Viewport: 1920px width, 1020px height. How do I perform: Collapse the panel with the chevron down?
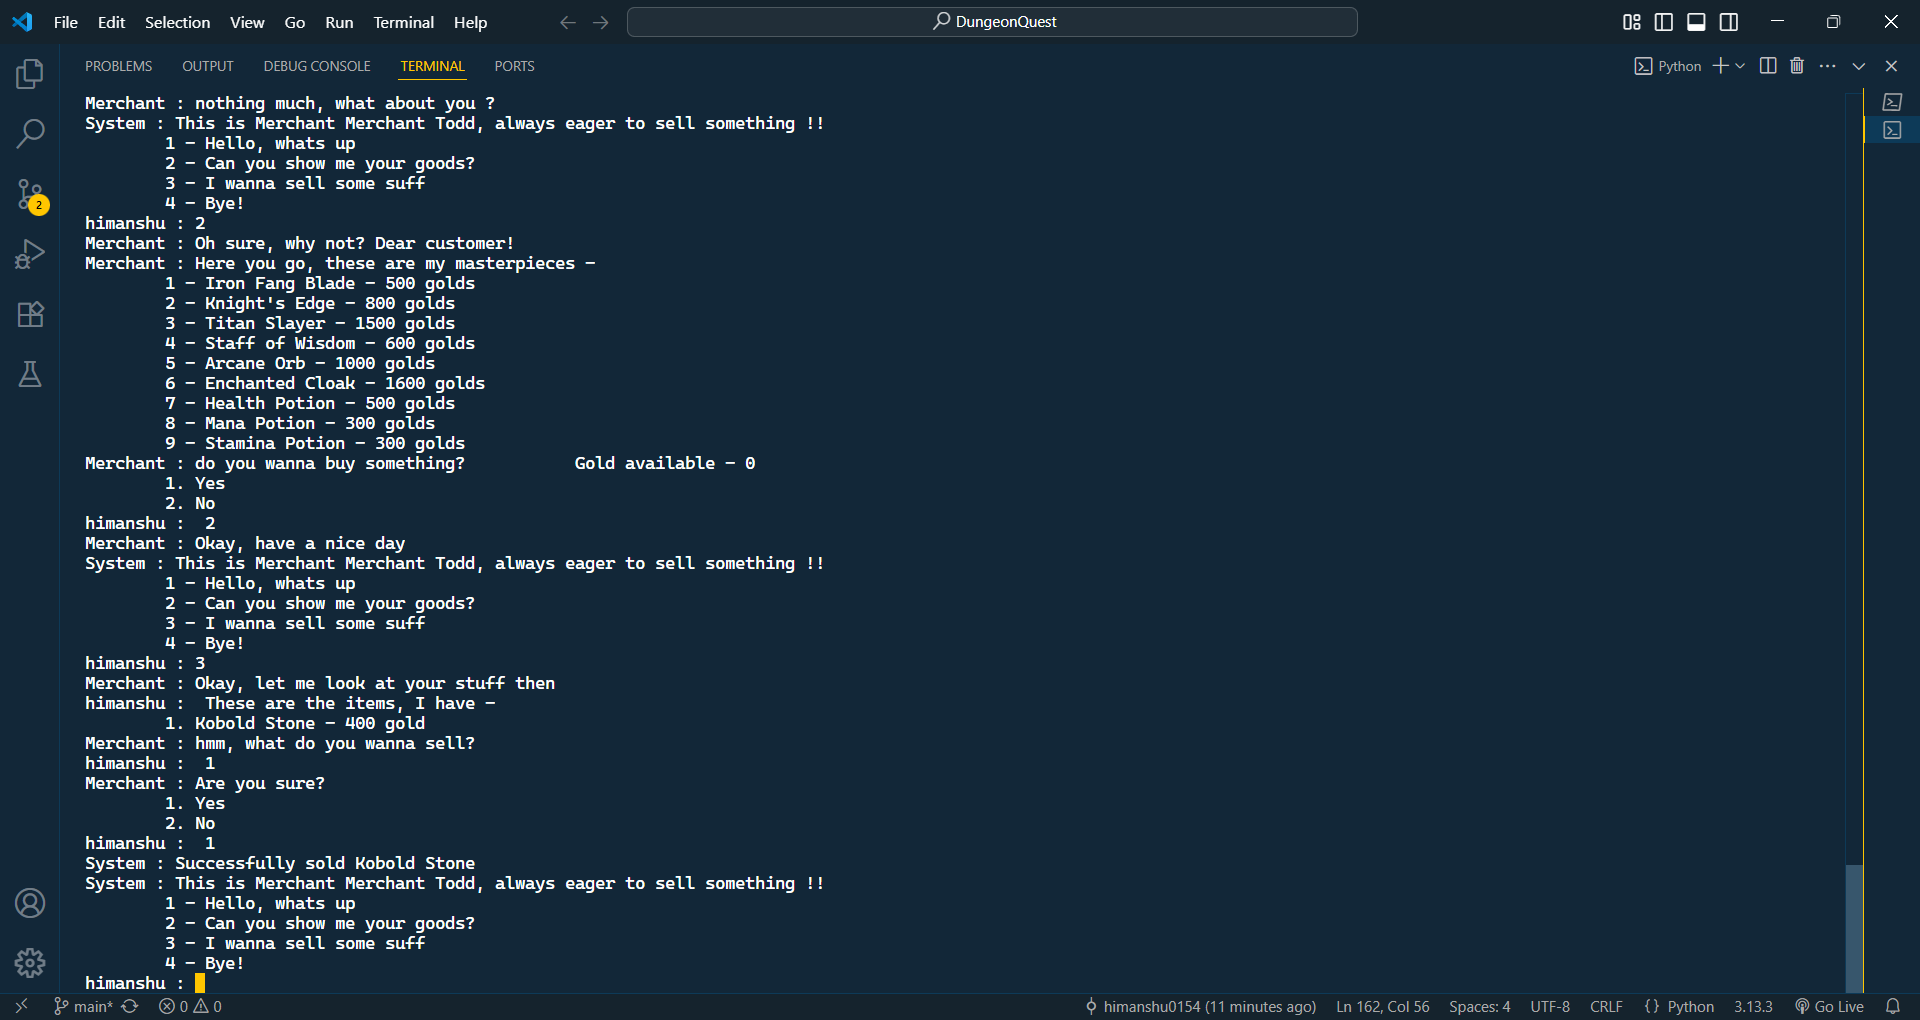1859,66
